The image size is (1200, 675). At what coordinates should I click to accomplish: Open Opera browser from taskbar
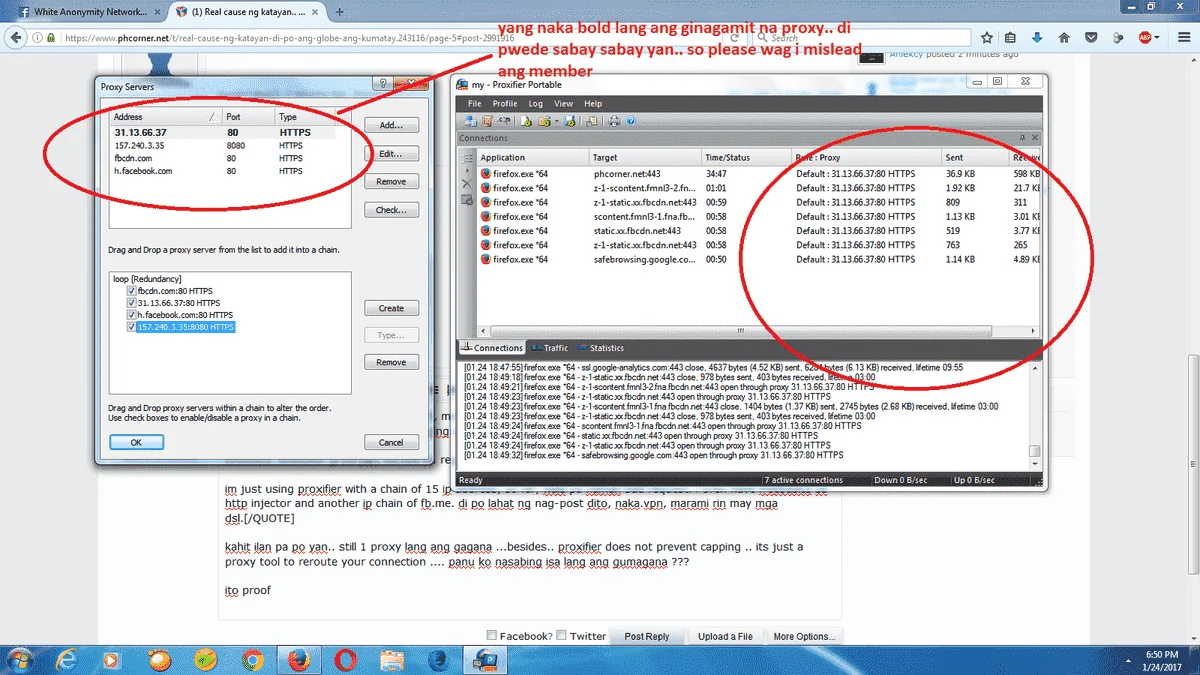point(345,660)
